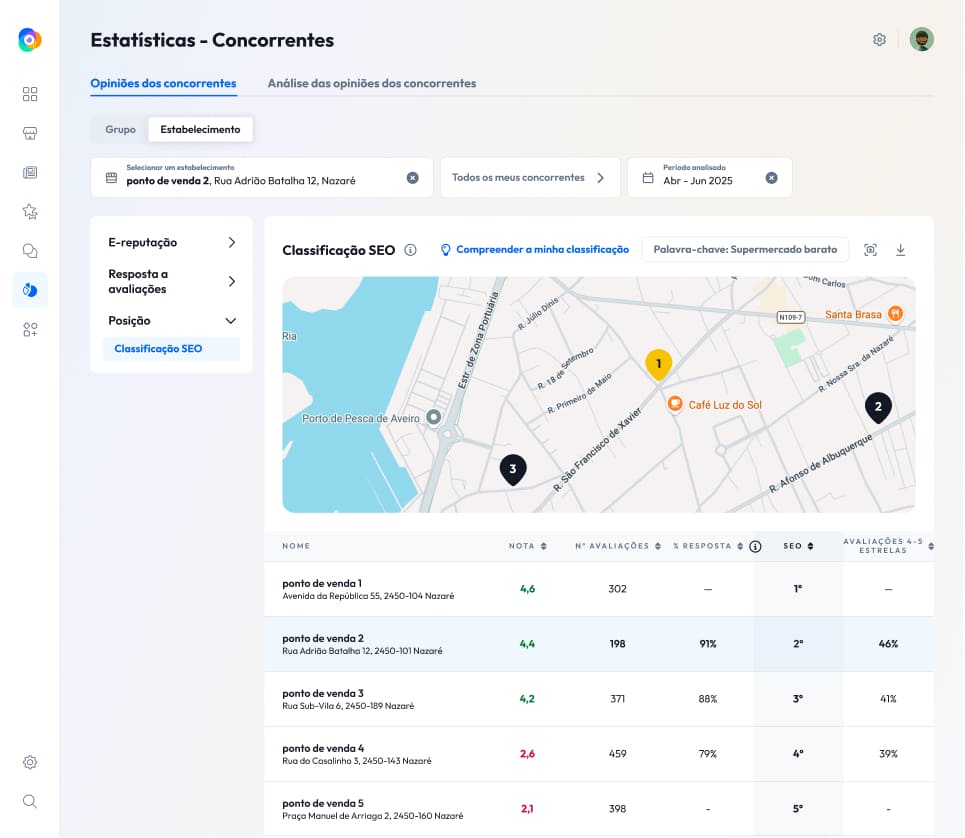Open the store/establishments sidebar icon
This screenshot has width=965, height=838.
(x=30, y=133)
